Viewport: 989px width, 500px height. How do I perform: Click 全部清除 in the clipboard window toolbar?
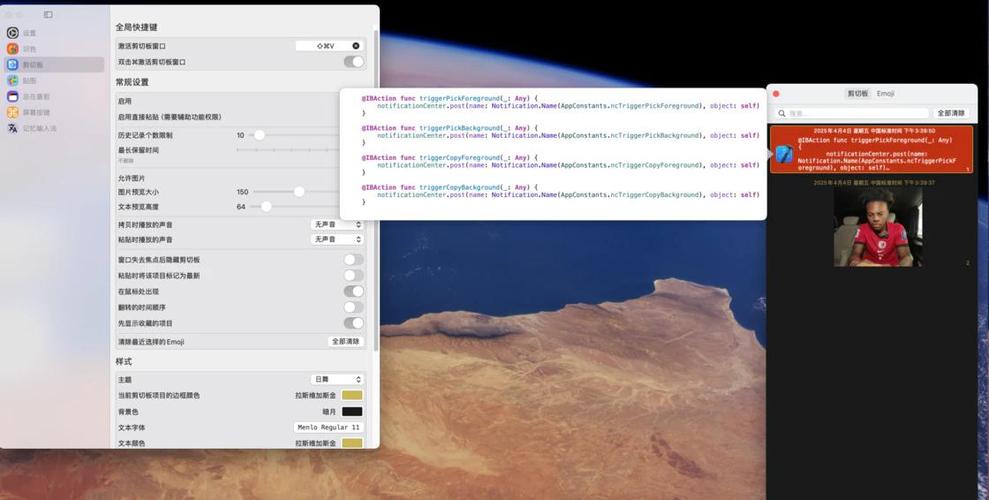coord(951,113)
